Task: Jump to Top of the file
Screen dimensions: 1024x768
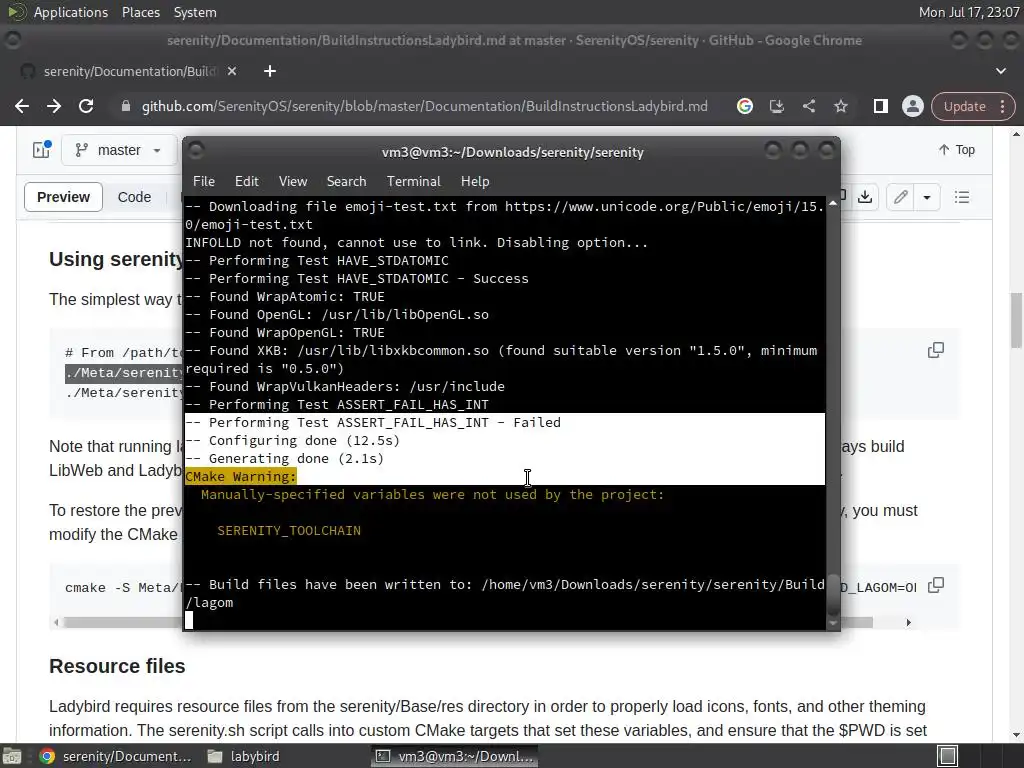Action: [957, 150]
